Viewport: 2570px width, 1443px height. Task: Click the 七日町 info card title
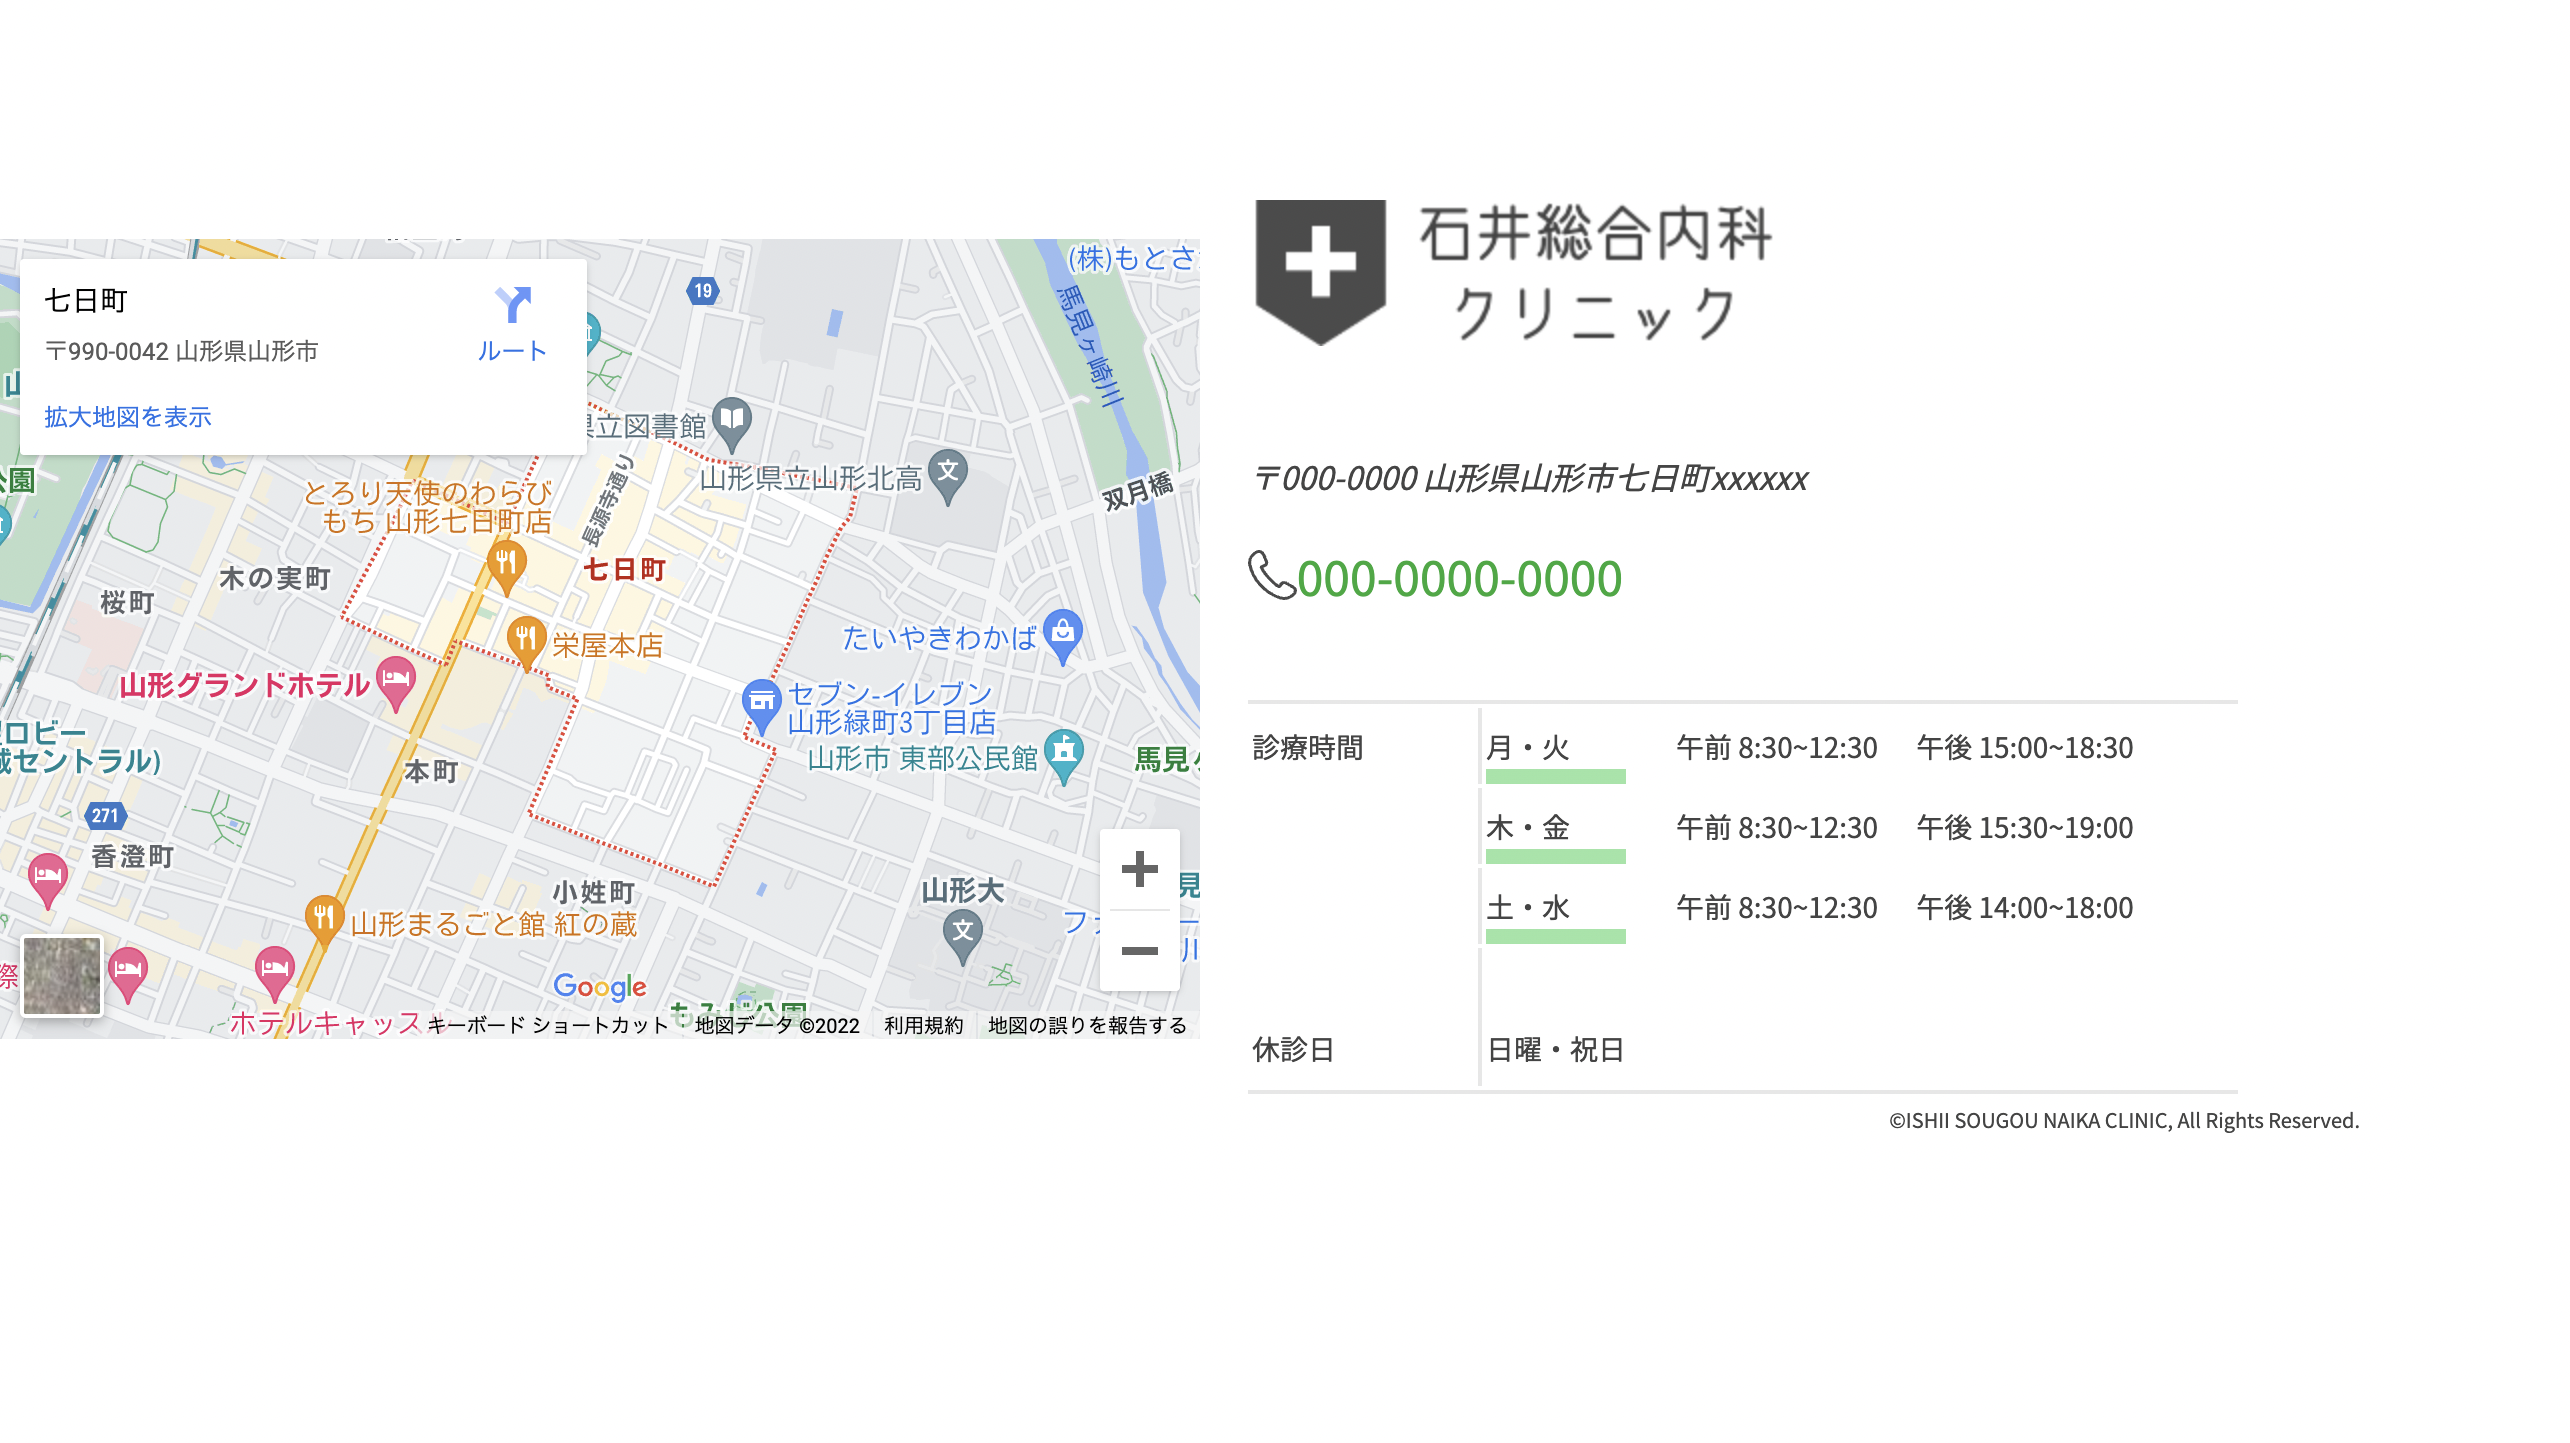click(85, 299)
